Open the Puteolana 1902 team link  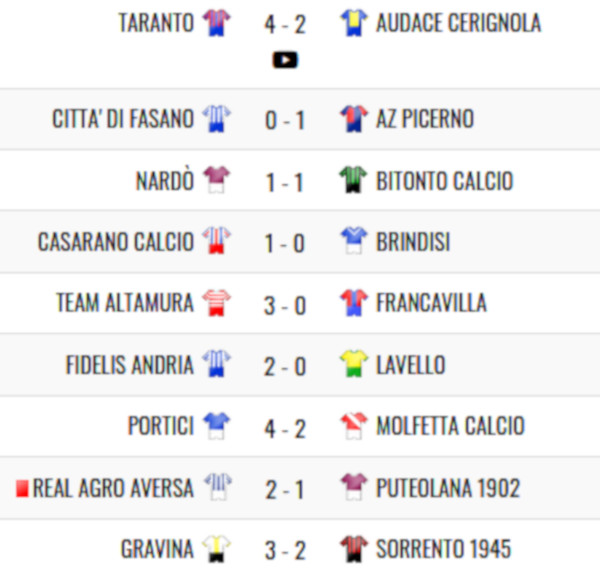(x=448, y=488)
